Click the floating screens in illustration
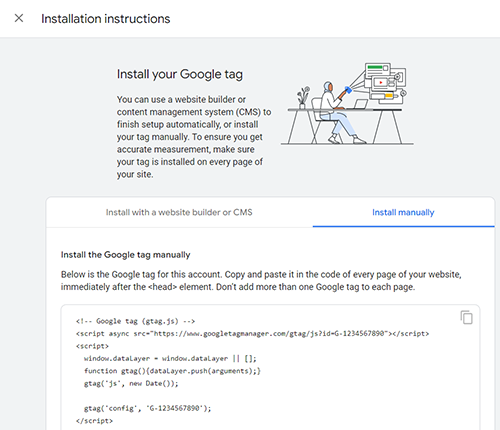The height and width of the screenshot is (430, 500). 385,83
